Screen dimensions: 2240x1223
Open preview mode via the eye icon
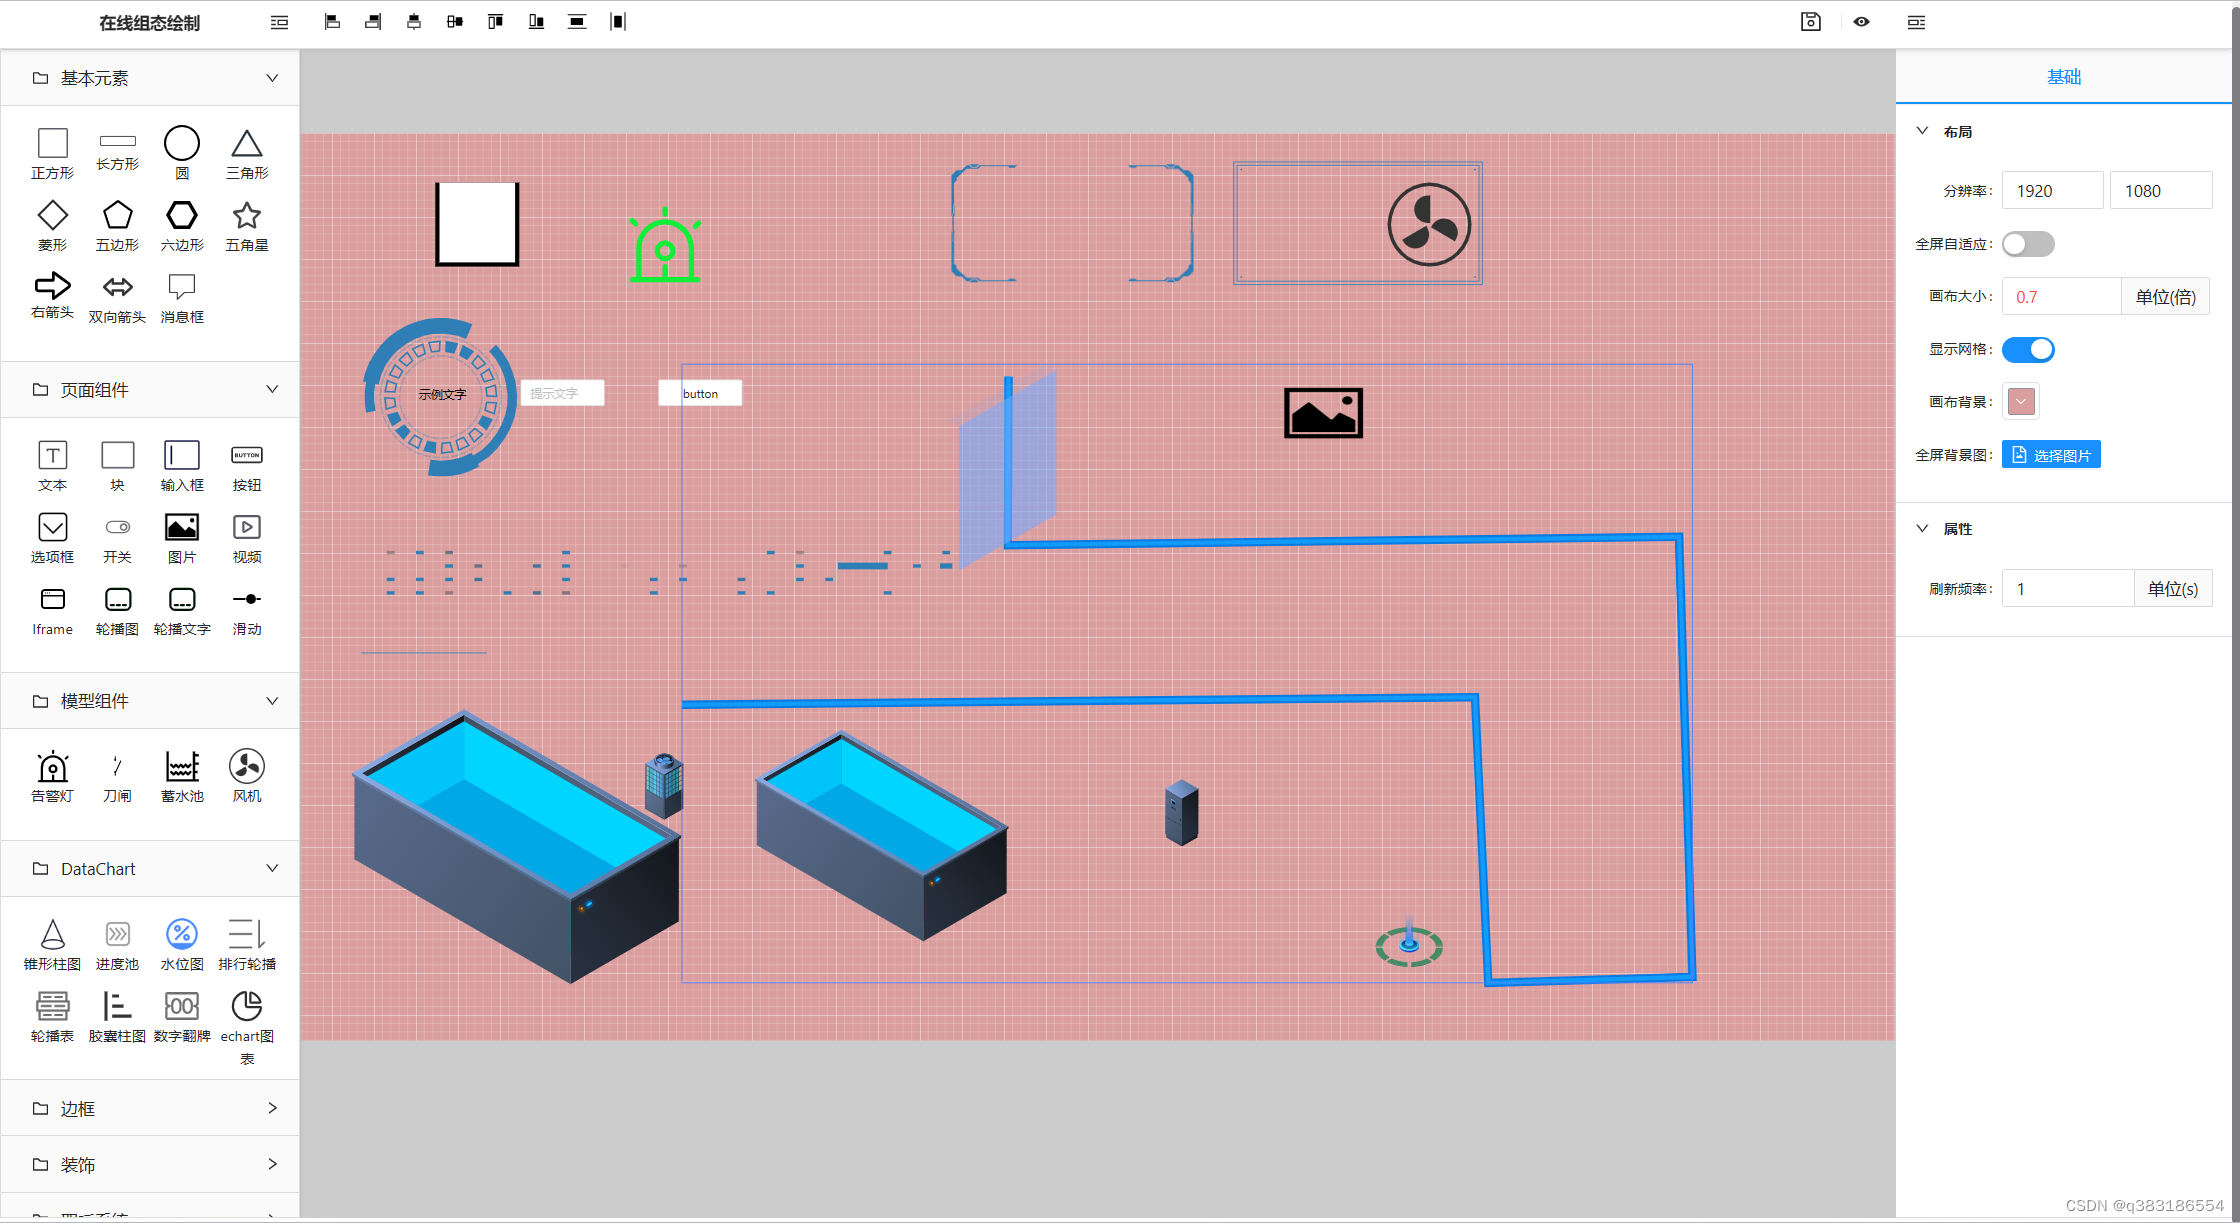1862,21
